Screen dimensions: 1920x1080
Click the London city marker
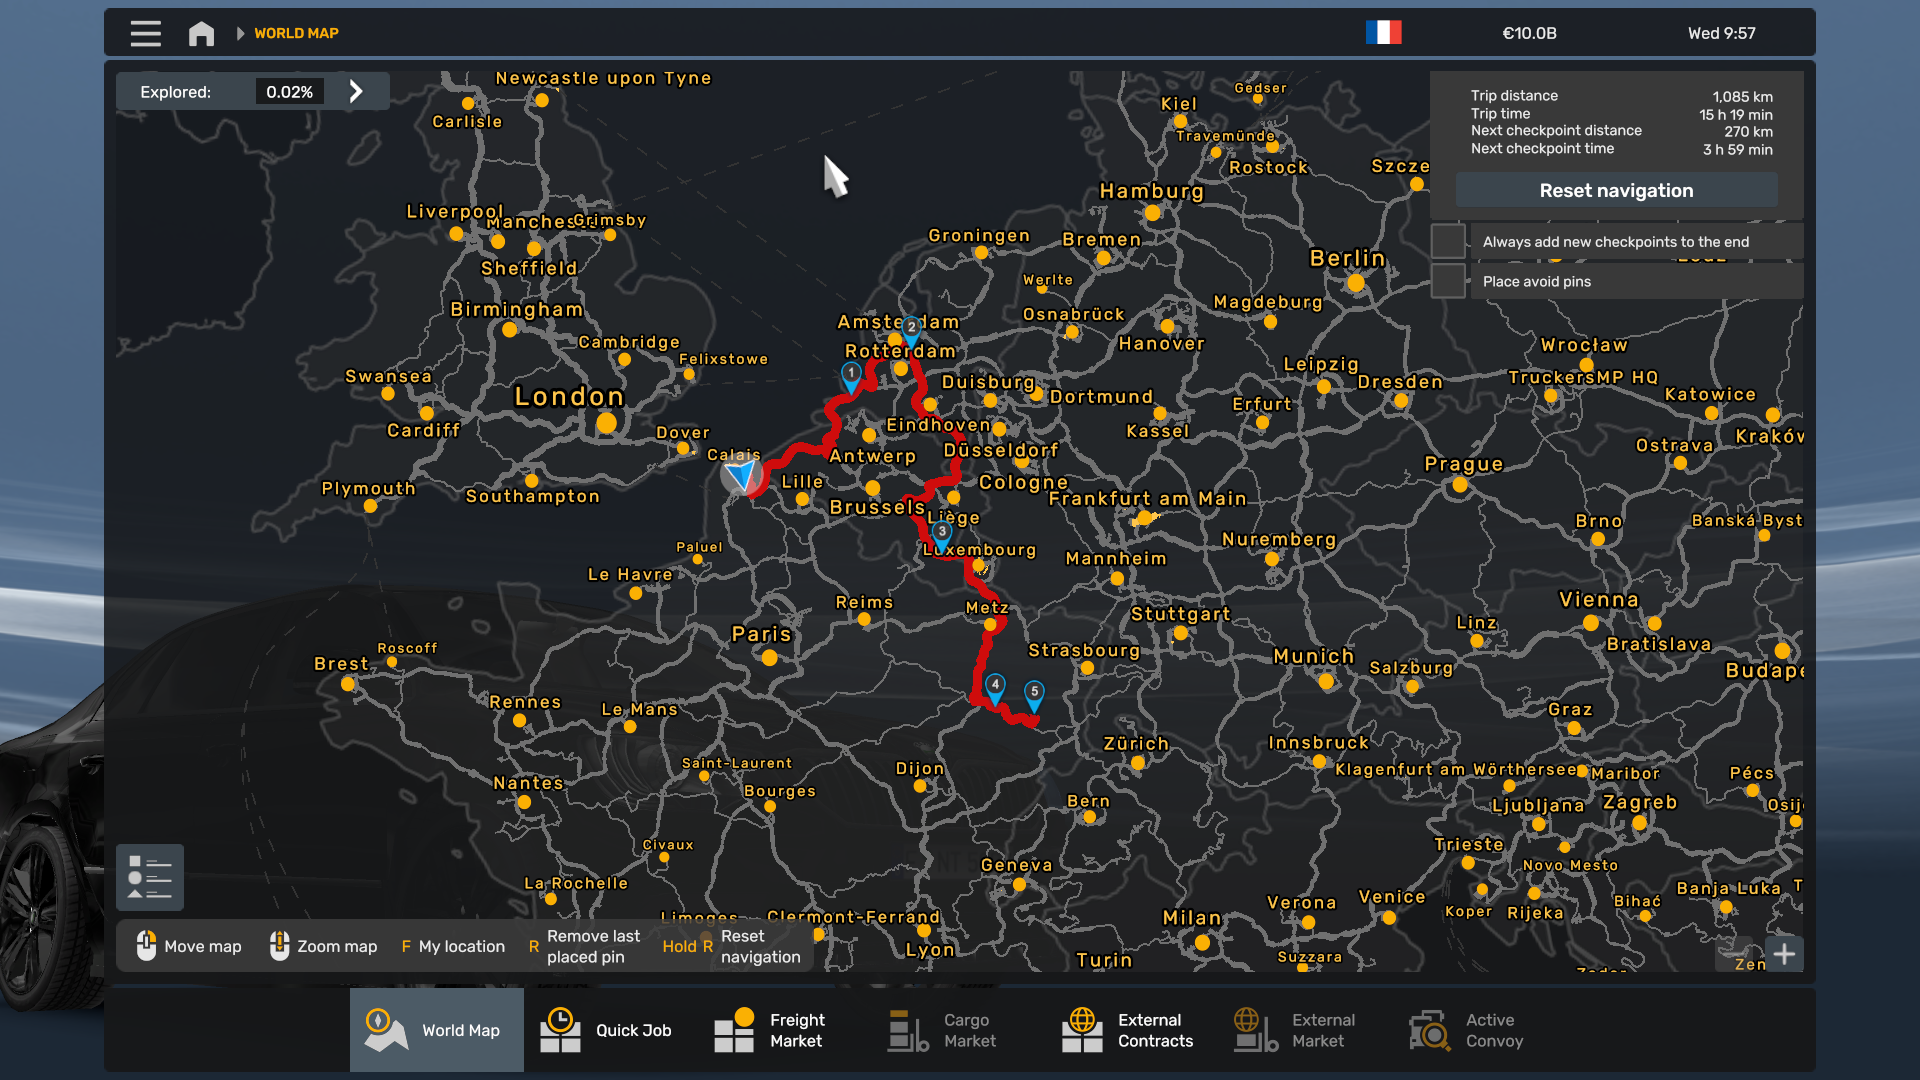tap(606, 423)
